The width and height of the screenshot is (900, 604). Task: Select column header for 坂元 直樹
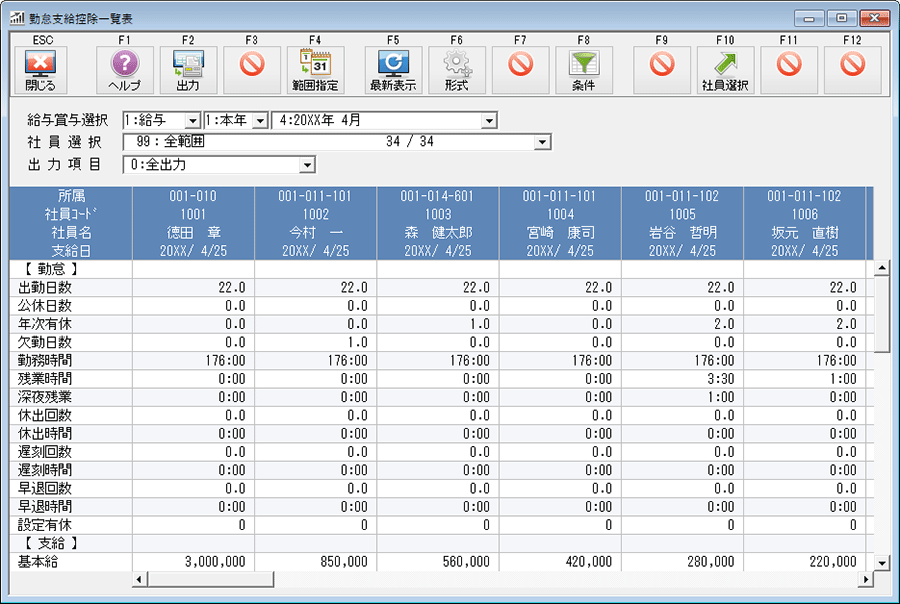(805, 223)
